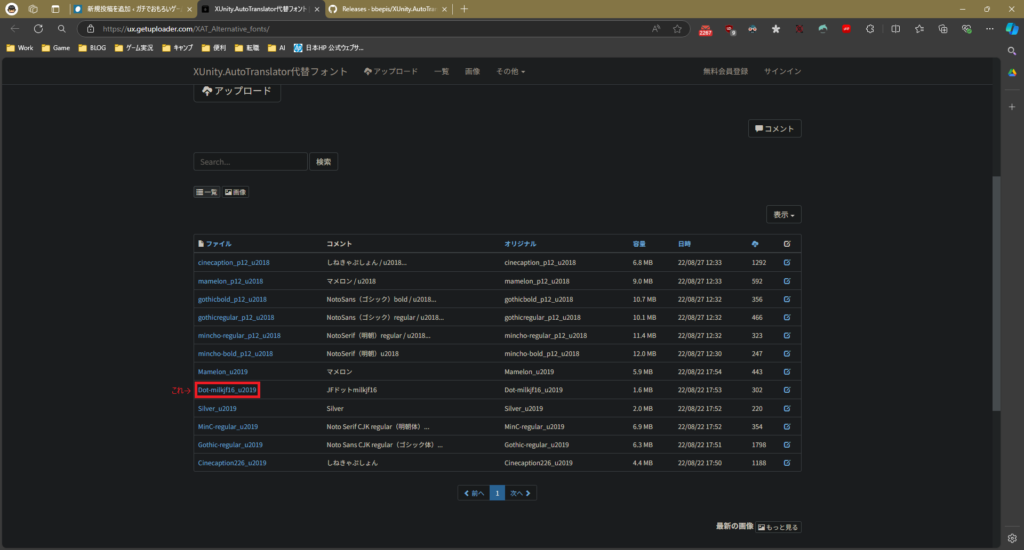The height and width of the screenshot is (550, 1024).
Task: Switch to Releases bbepis XUnity.AutoTranslator tab
Action: pos(388,9)
